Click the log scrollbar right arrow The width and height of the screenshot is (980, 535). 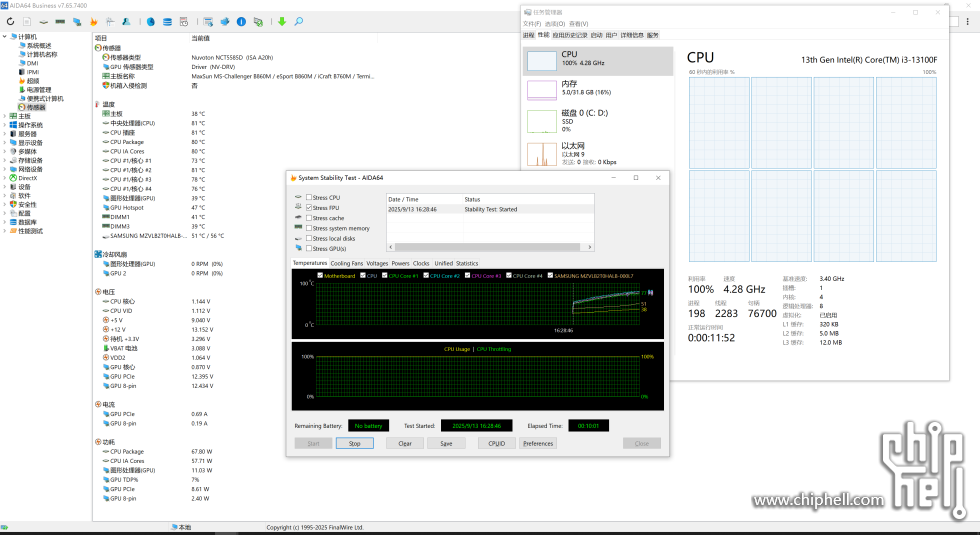pos(589,247)
